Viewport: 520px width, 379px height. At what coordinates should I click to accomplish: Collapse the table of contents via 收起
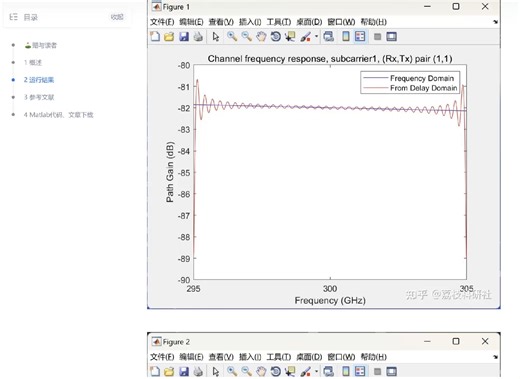pos(117,17)
